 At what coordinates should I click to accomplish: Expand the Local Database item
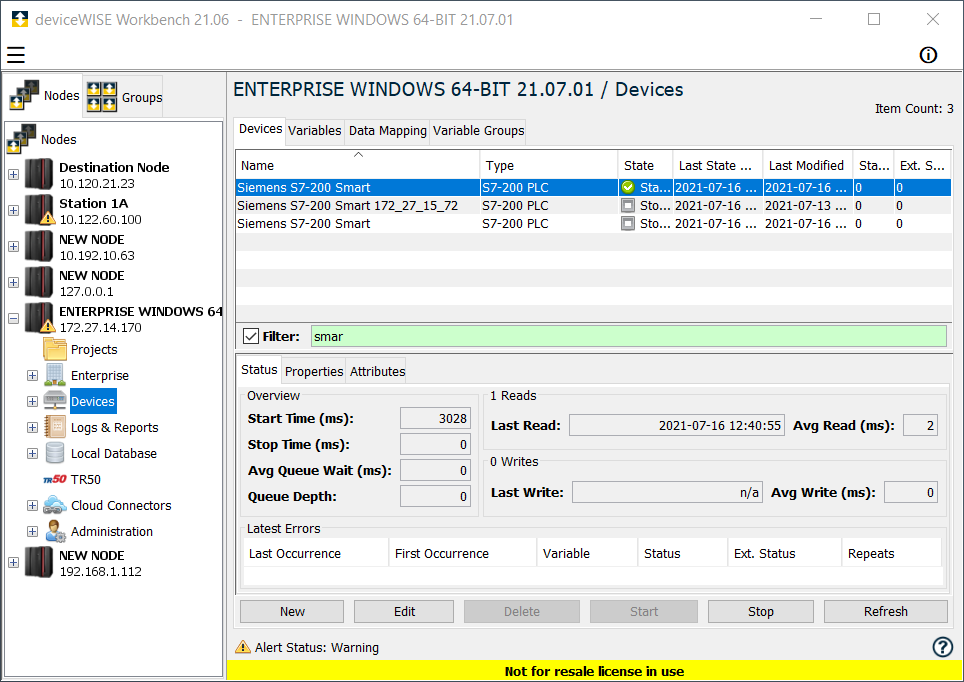click(33, 453)
